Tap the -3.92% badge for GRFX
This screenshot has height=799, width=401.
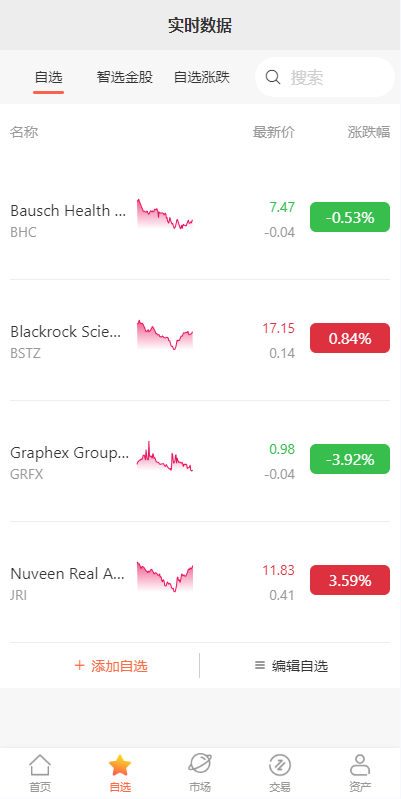(x=350, y=460)
